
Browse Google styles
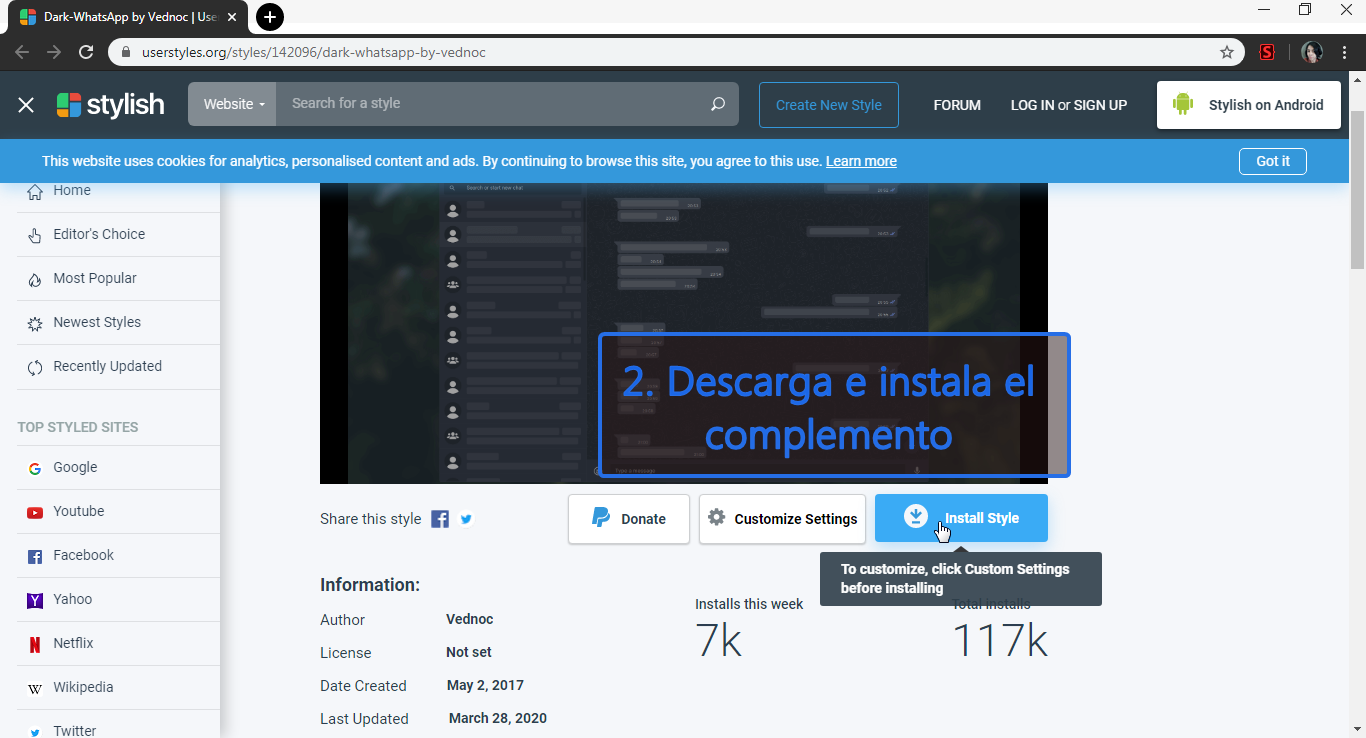pos(75,467)
